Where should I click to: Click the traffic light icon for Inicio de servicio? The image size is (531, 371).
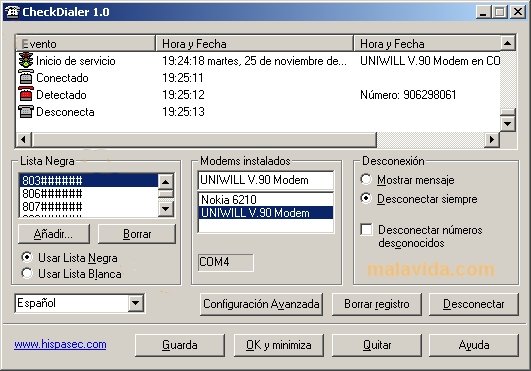[x=26, y=61]
